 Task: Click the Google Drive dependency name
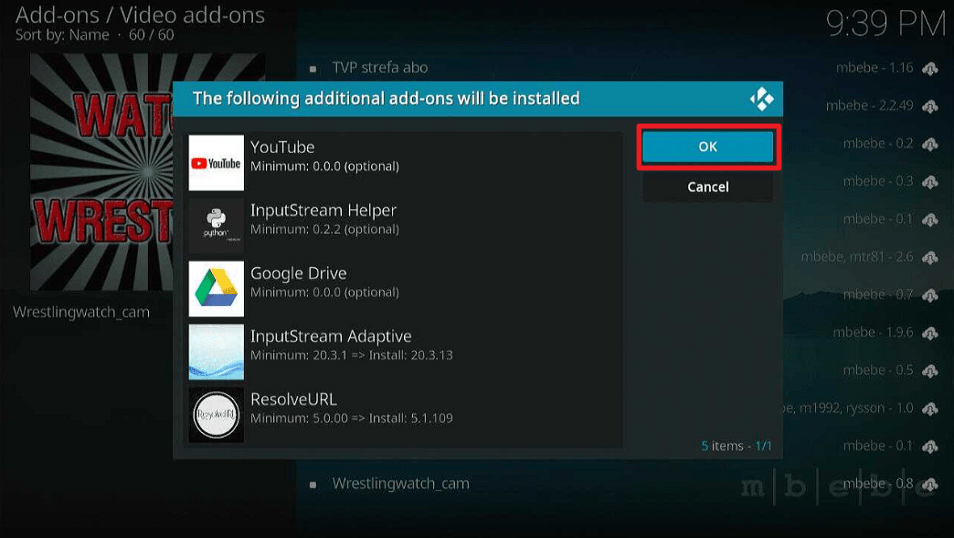click(x=298, y=273)
